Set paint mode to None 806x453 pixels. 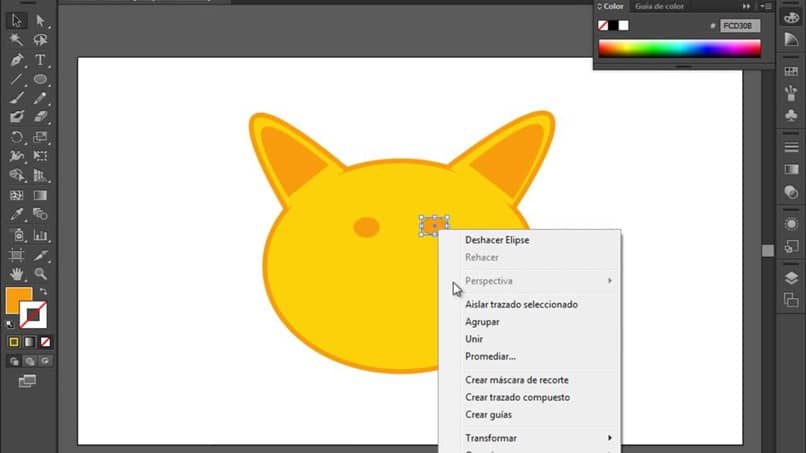point(45,342)
